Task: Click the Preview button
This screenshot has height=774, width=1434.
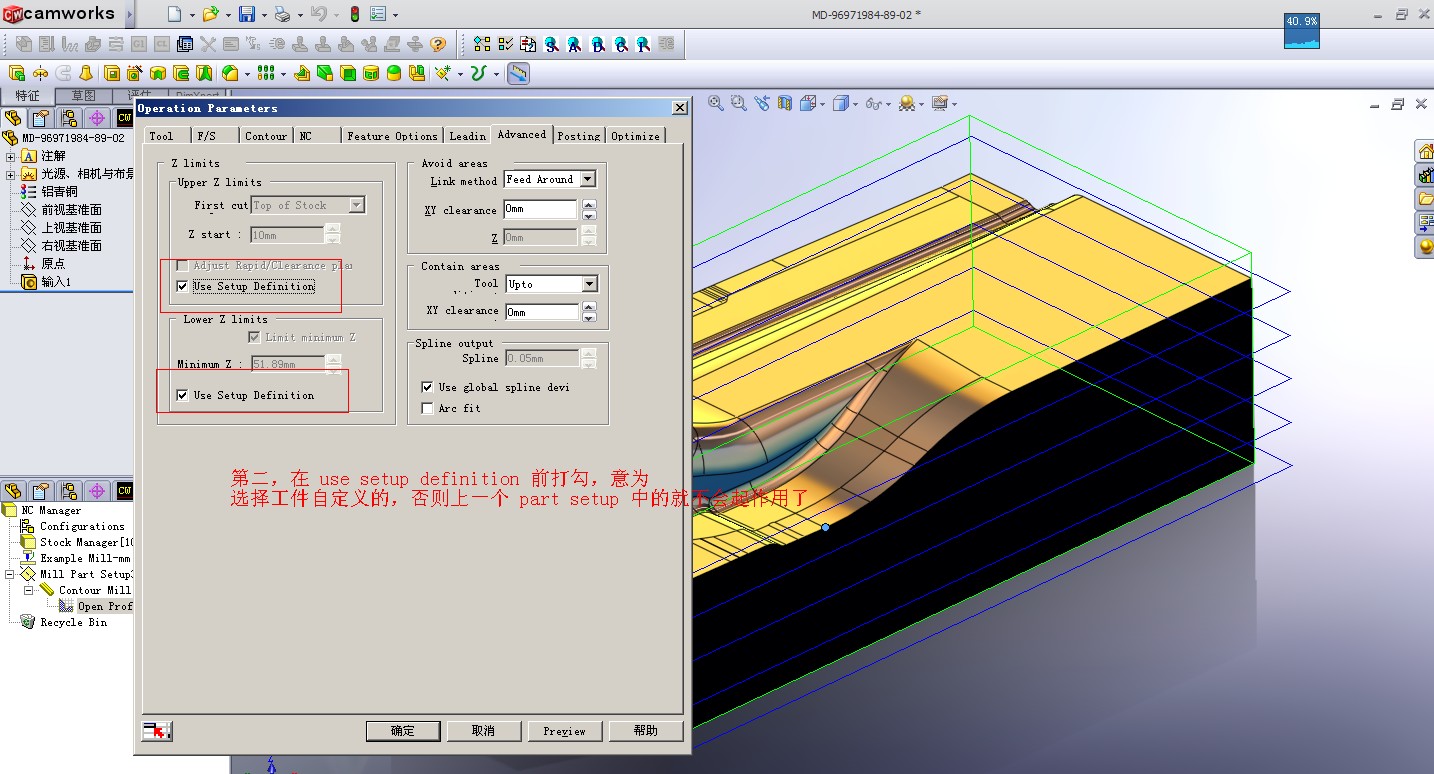Action: (565, 731)
